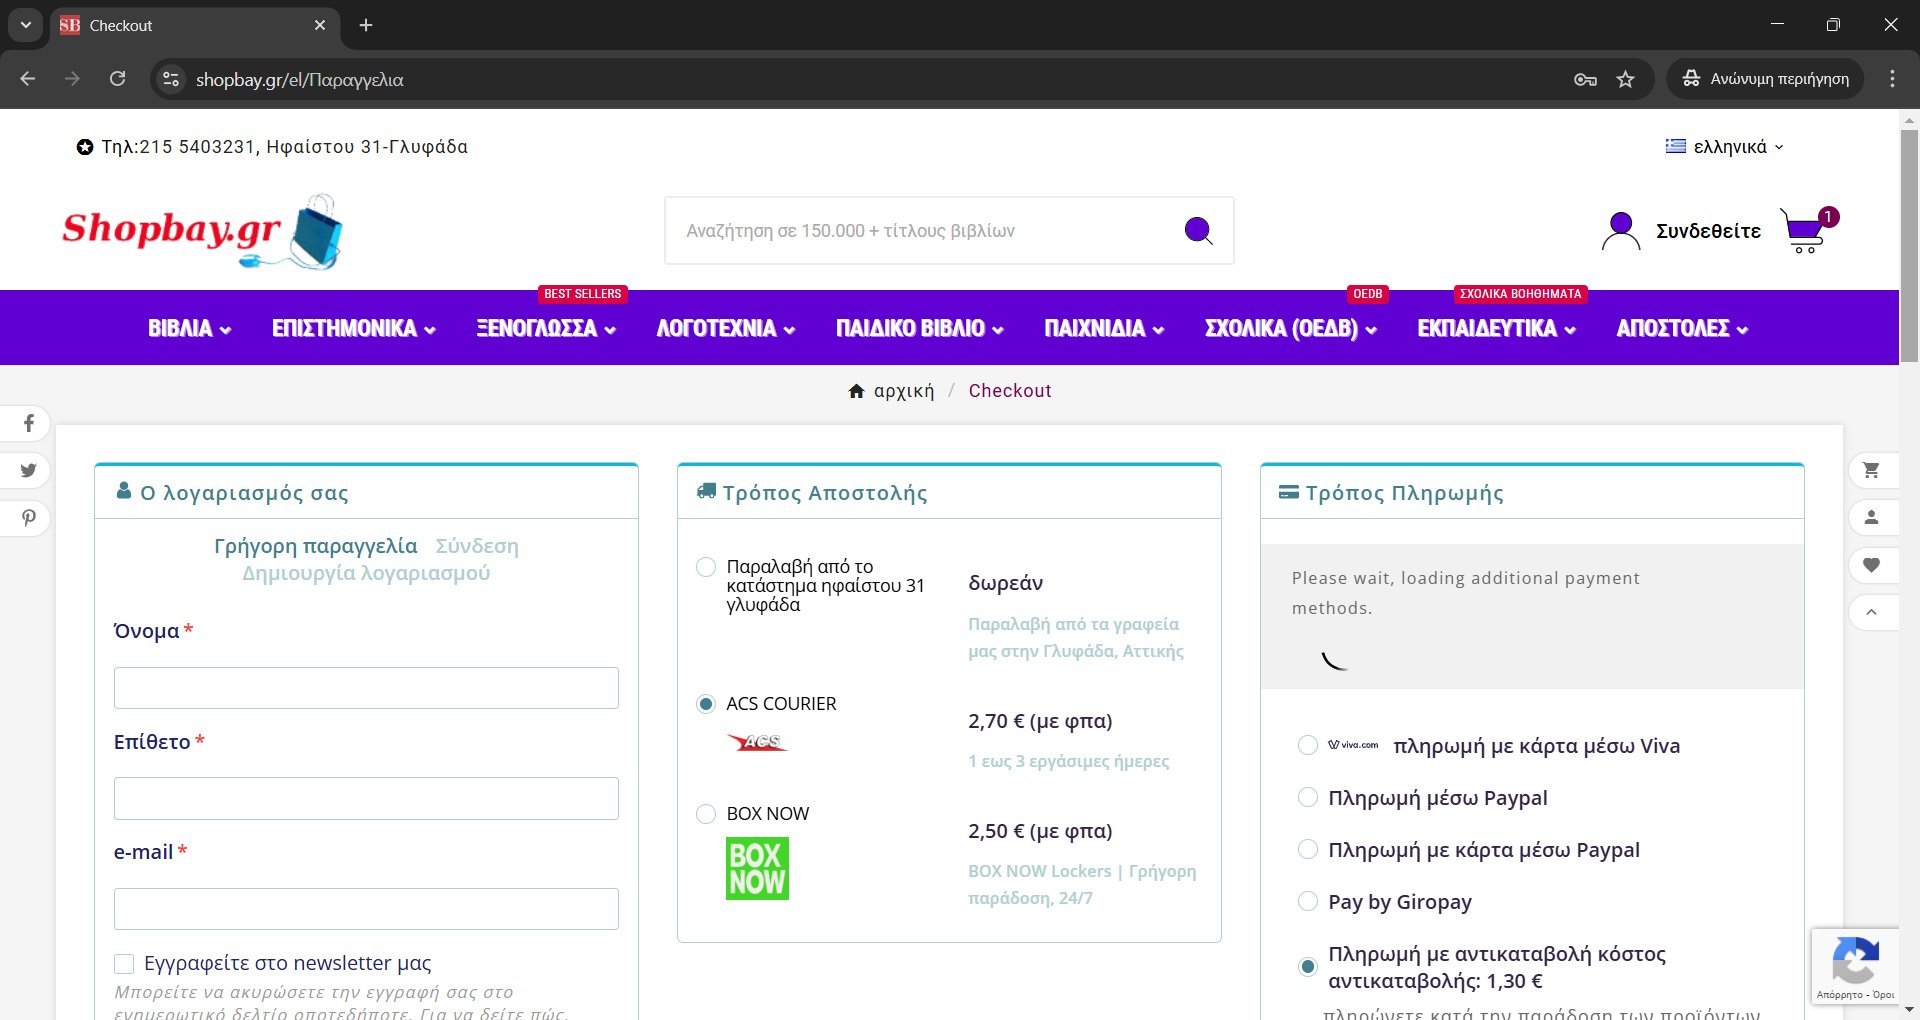1920x1020 pixels.
Task: Expand the ΛΟΓΟΤΕΧΝΙΑ menu
Action: click(x=726, y=328)
